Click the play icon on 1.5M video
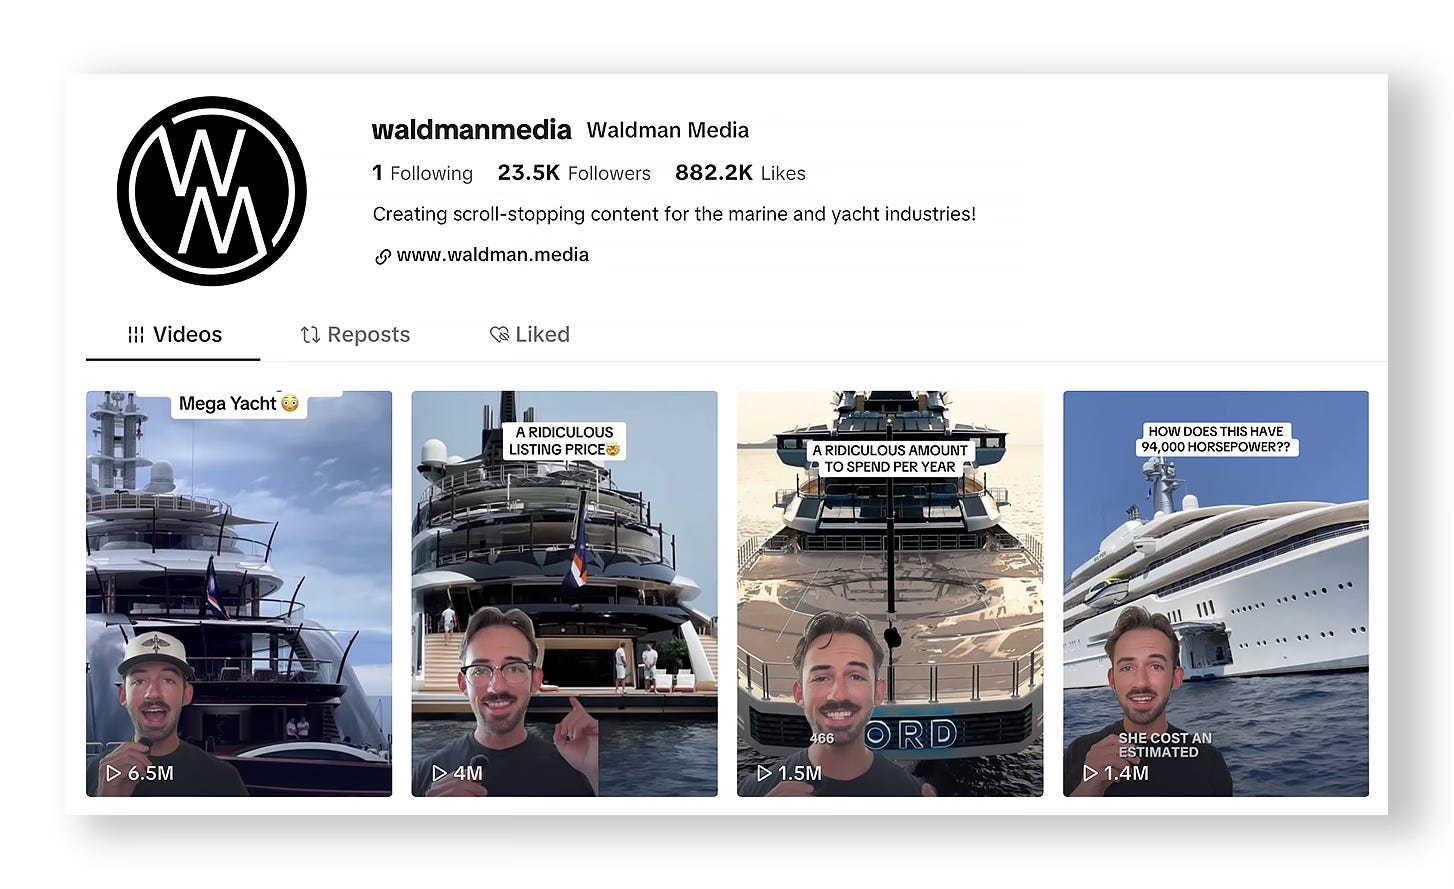Viewport: 1454px width, 889px height. coord(765,773)
